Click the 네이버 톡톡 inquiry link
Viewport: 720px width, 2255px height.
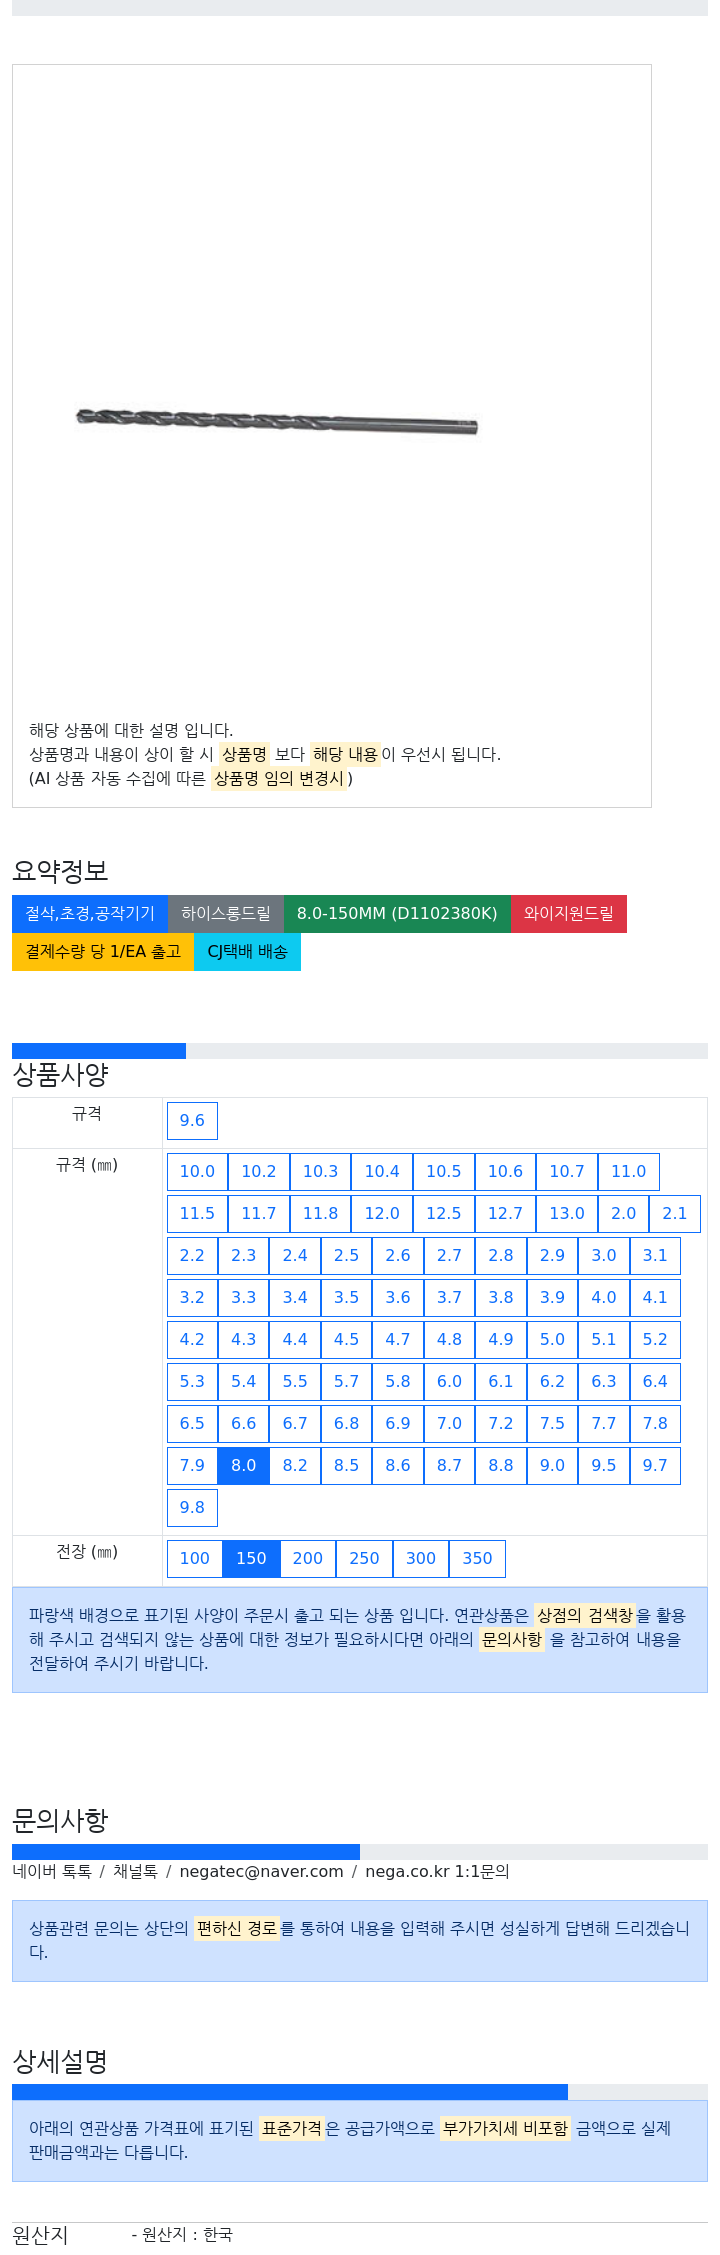pyautogui.click(x=52, y=1871)
